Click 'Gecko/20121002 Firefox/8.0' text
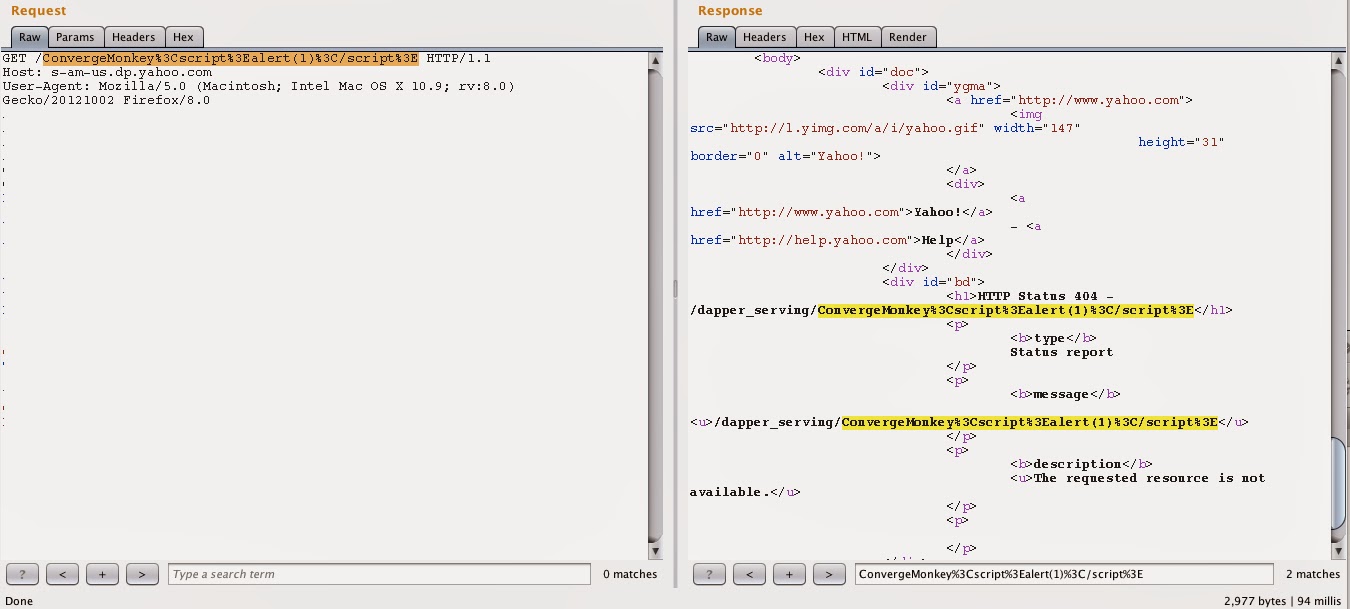 click(x=106, y=100)
